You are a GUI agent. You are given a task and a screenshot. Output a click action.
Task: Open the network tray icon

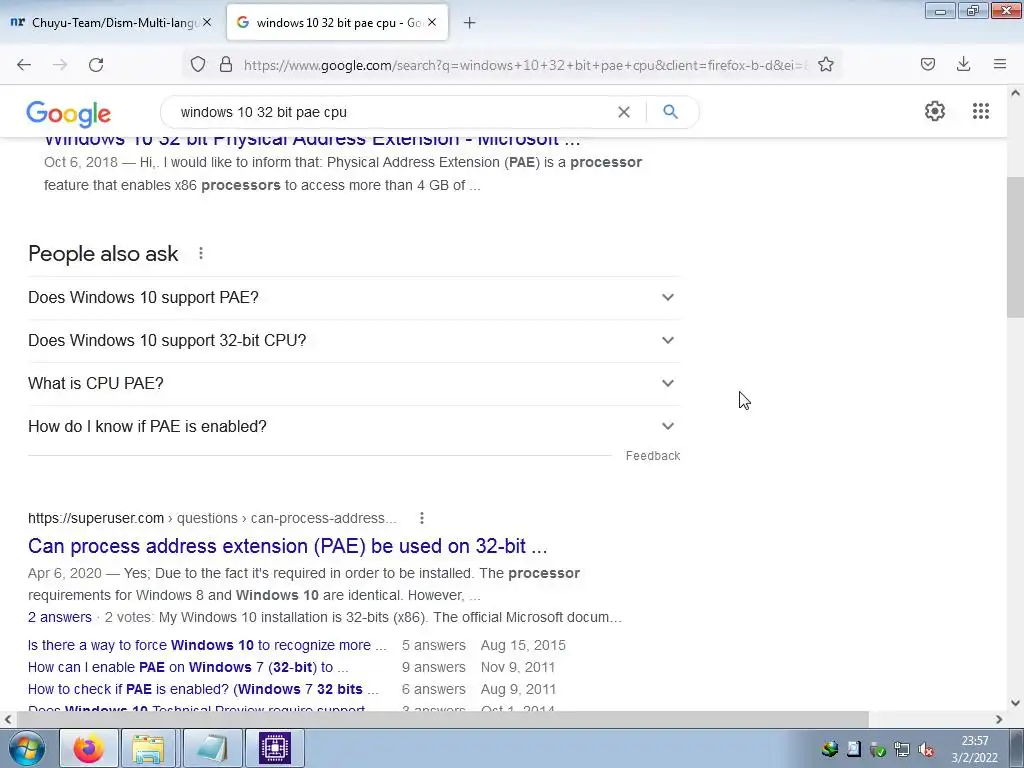tap(901, 749)
